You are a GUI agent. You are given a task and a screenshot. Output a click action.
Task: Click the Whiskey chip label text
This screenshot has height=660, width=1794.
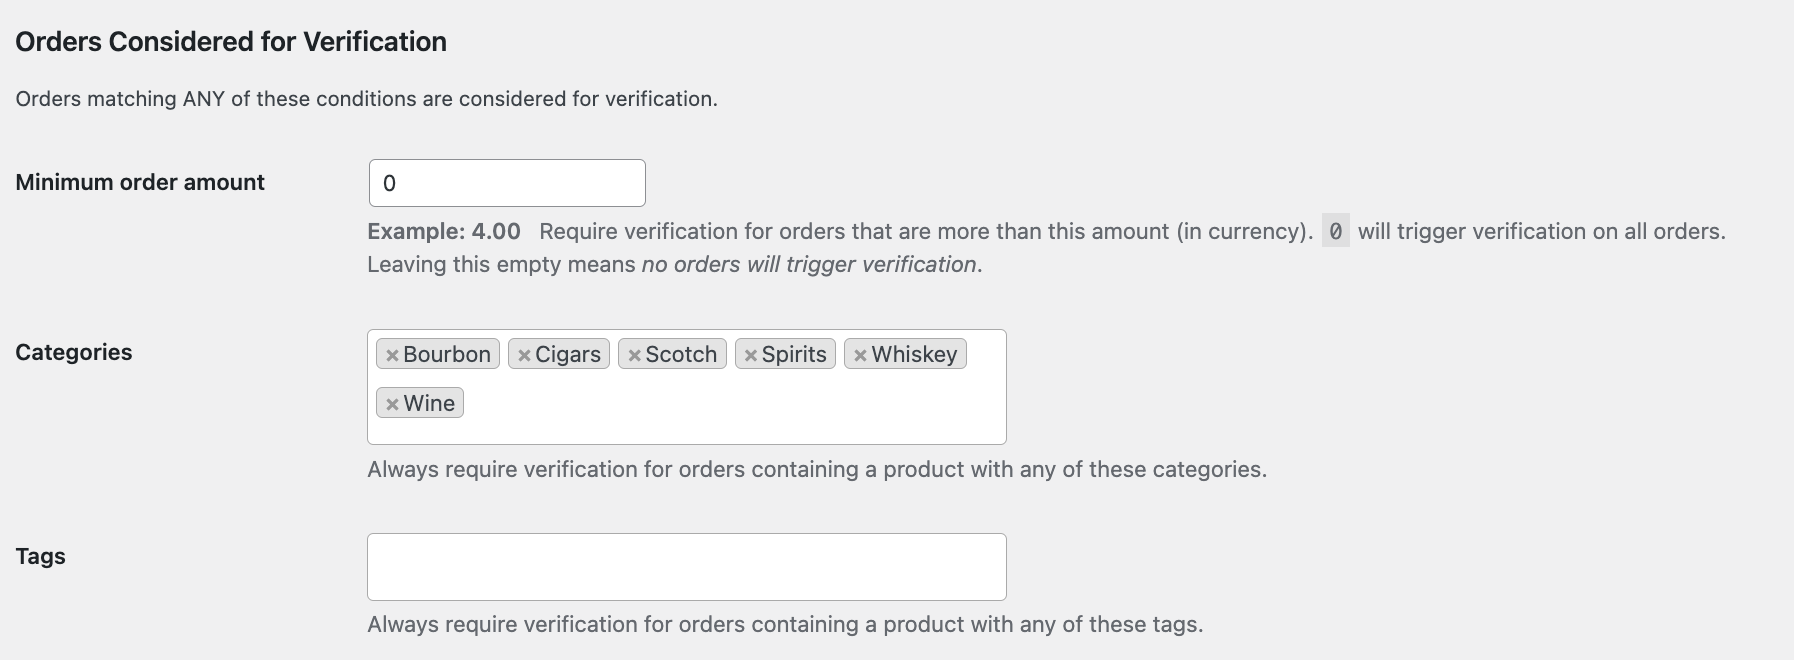click(x=914, y=354)
